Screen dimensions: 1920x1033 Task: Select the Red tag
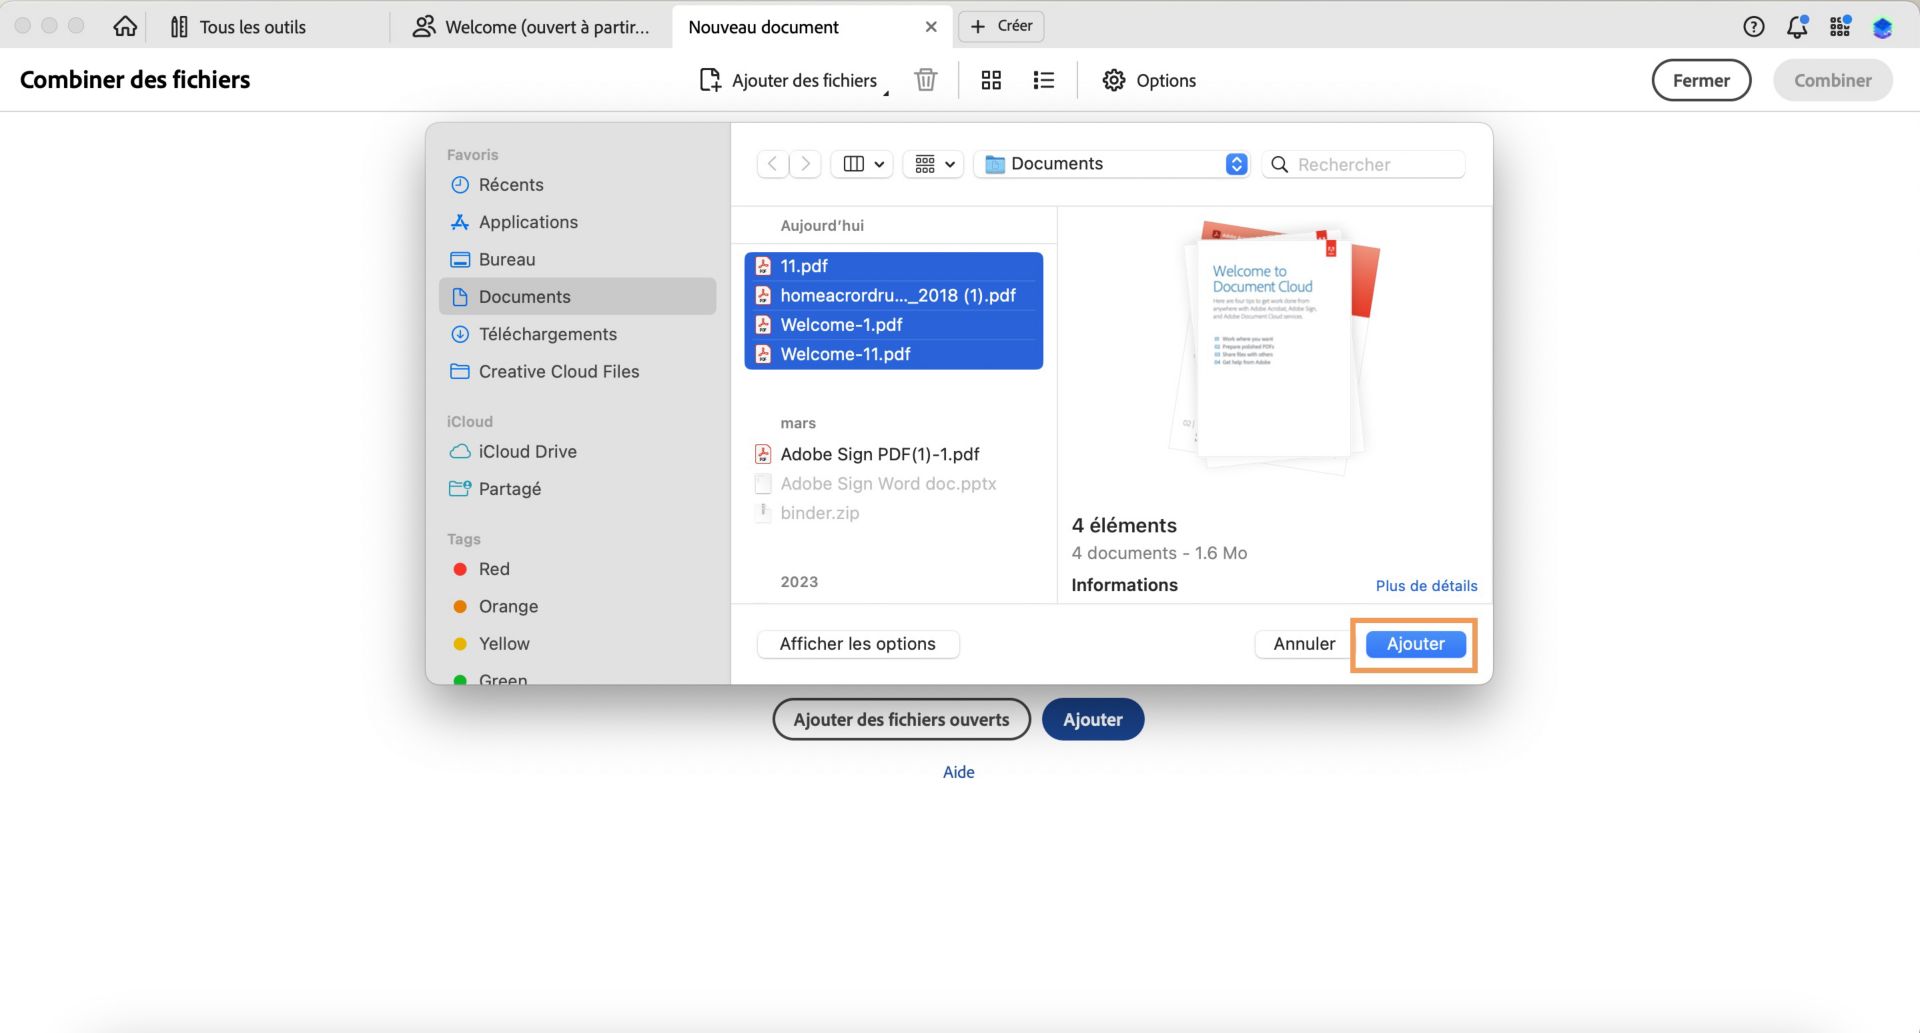click(x=577, y=569)
